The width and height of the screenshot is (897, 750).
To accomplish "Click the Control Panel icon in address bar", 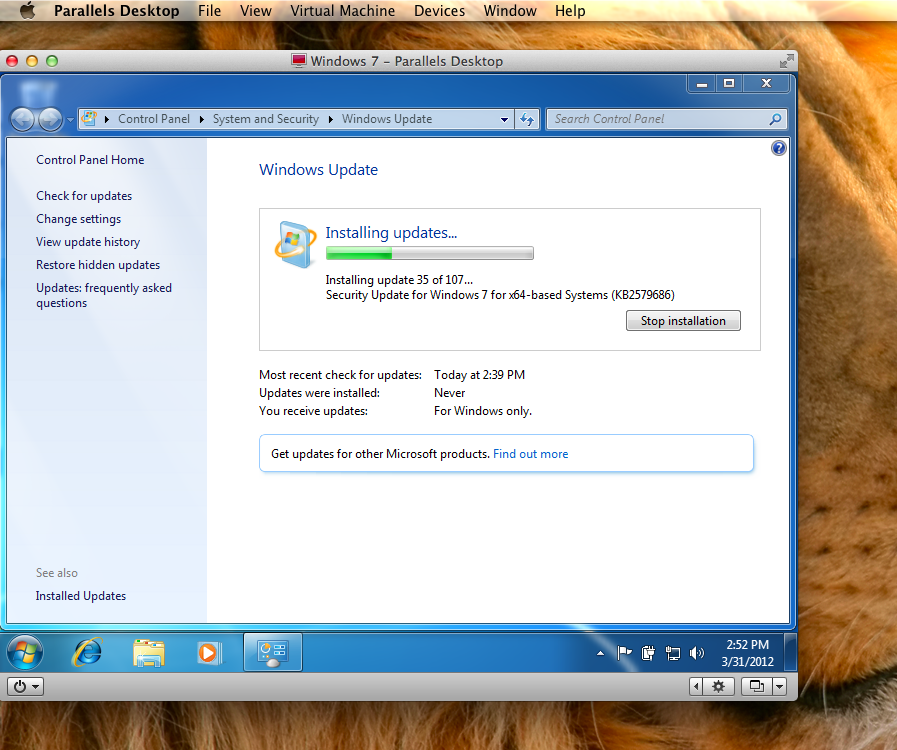I will pyautogui.click(x=89, y=118).
